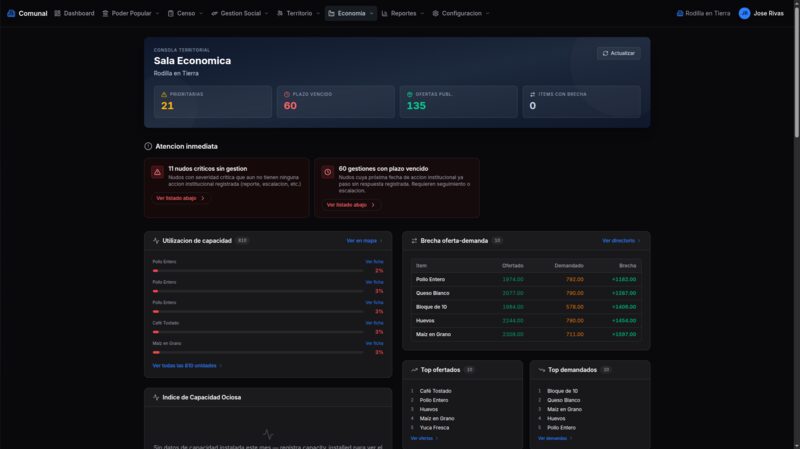Viewport: 800px width, 449px height.
Task: Click the Queso Blanco row in Brecha table
Action: pyautogui.click(x=526, y=293)
